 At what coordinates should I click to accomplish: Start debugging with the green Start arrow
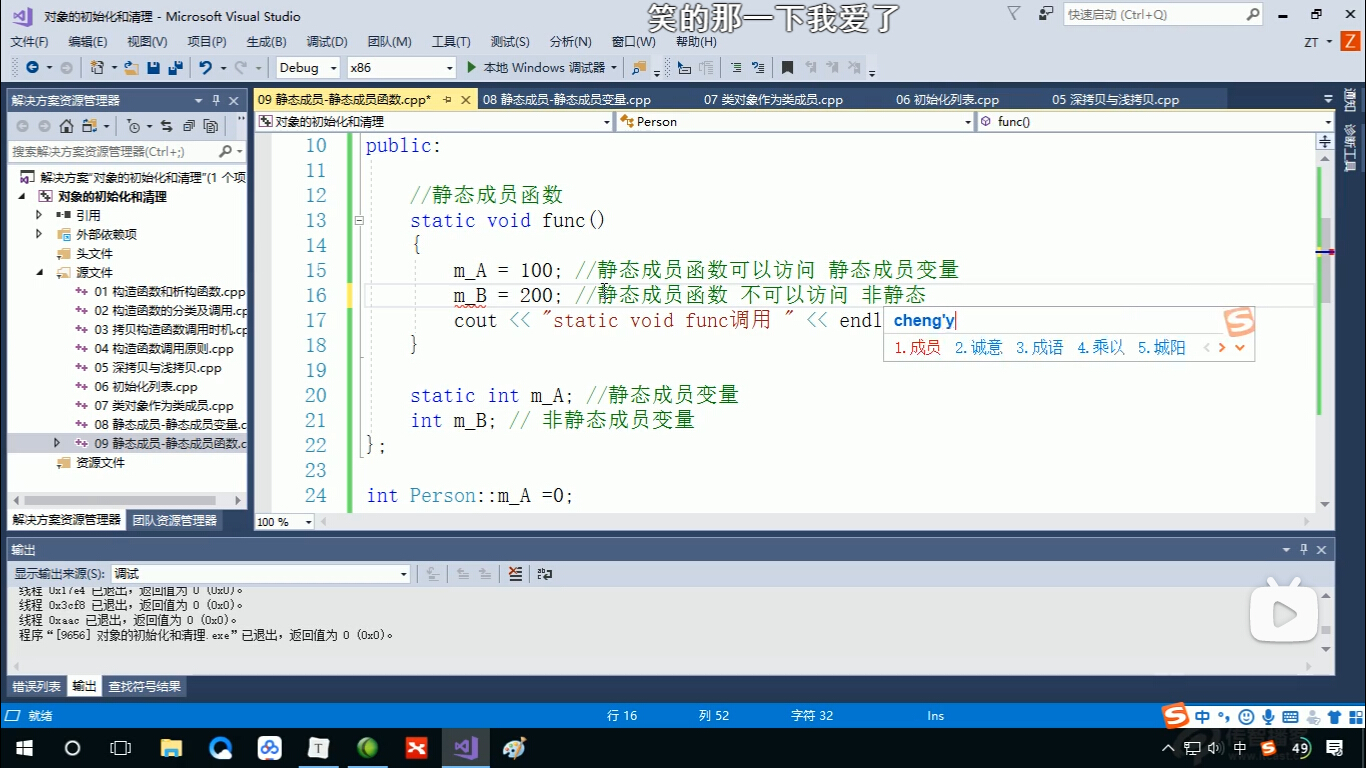471,67
